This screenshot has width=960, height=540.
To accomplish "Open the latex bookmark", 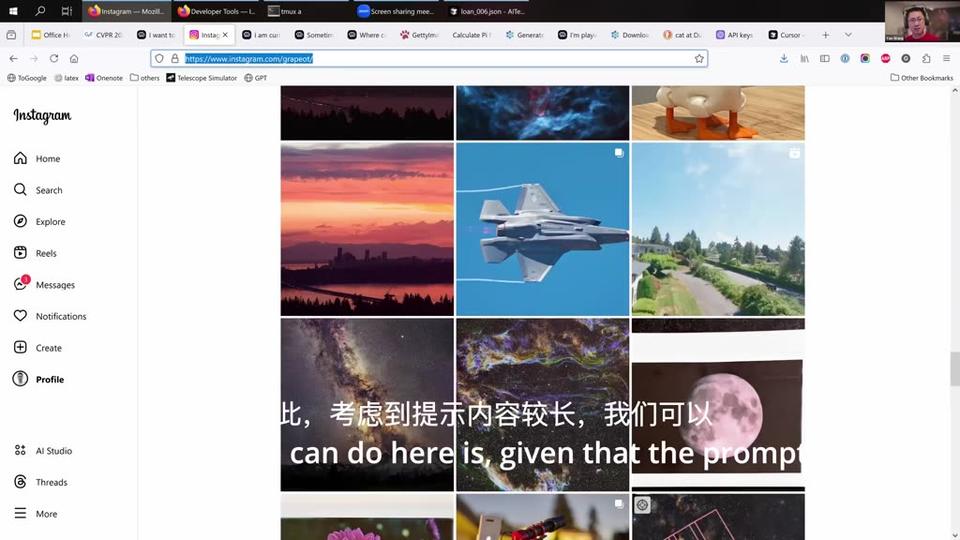I will (67, 78).
